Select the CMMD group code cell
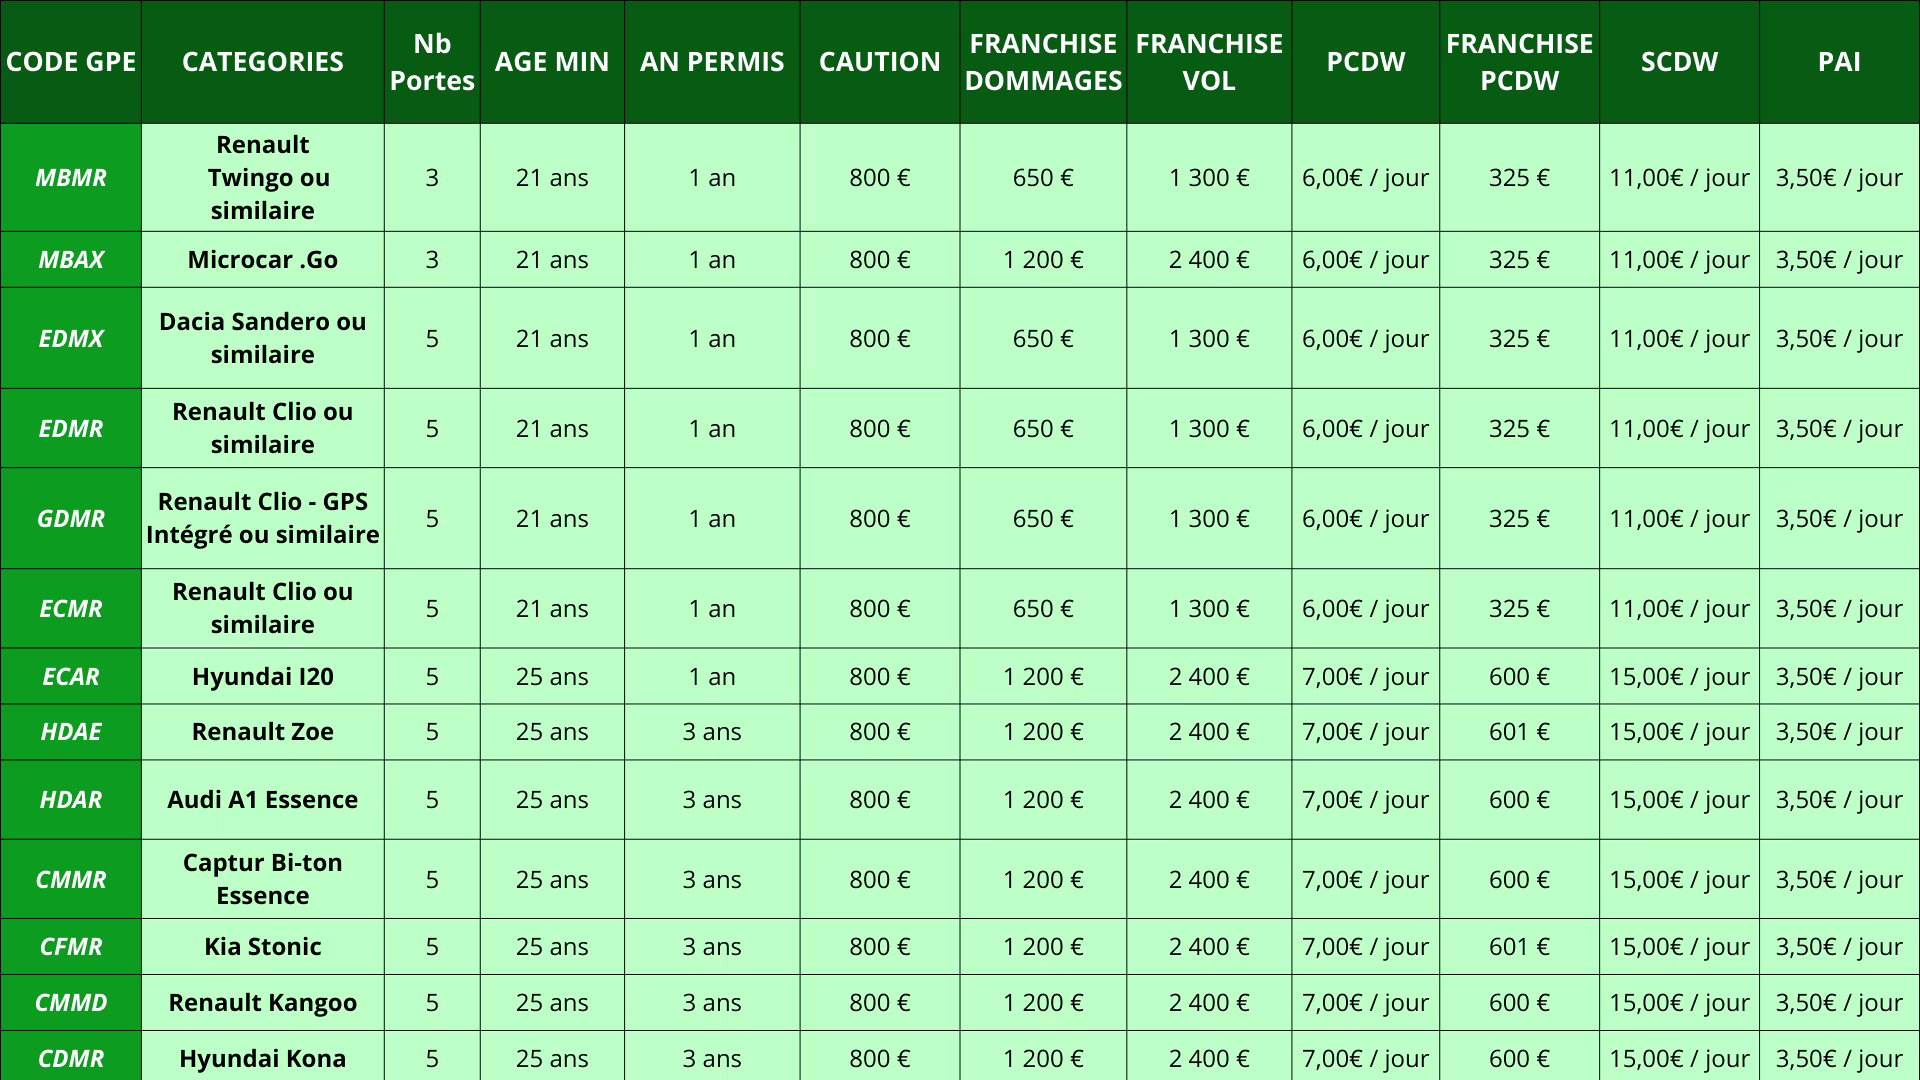 point(70,1003)
